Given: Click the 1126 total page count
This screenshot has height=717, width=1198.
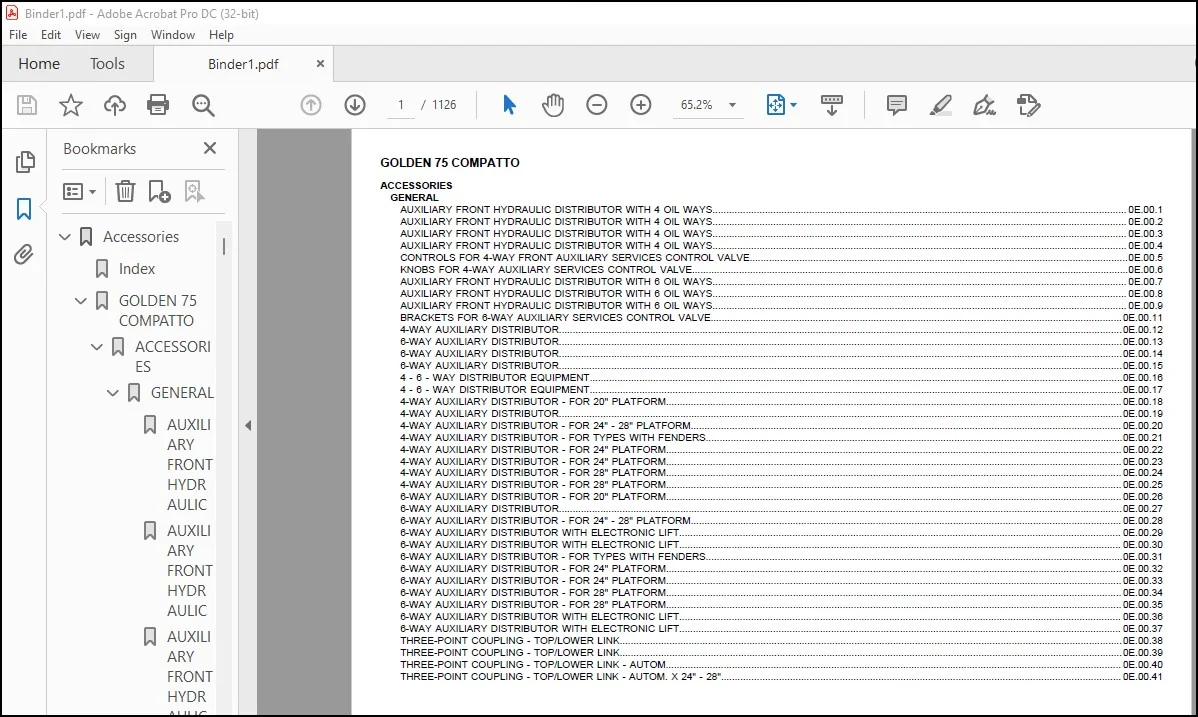Looking at the screenshot, I should 444,105.
